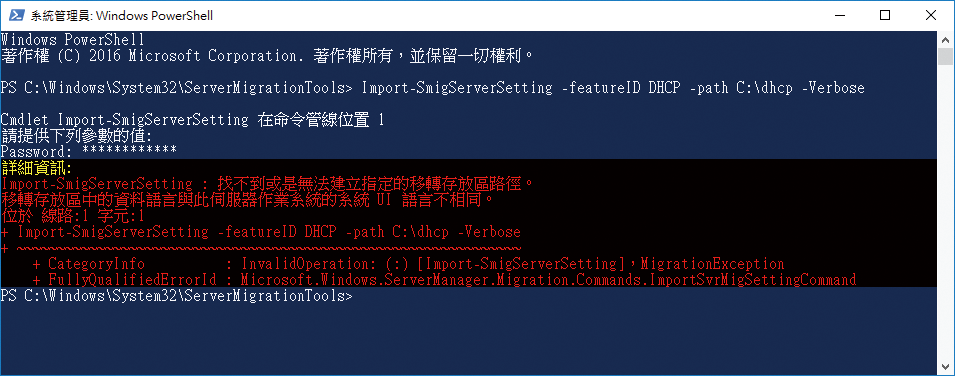The height and width of the screenshot is (376, 955).
Task: Click the red text 位於 線路:1 字元:1
Action: click(x=72, y=216)
